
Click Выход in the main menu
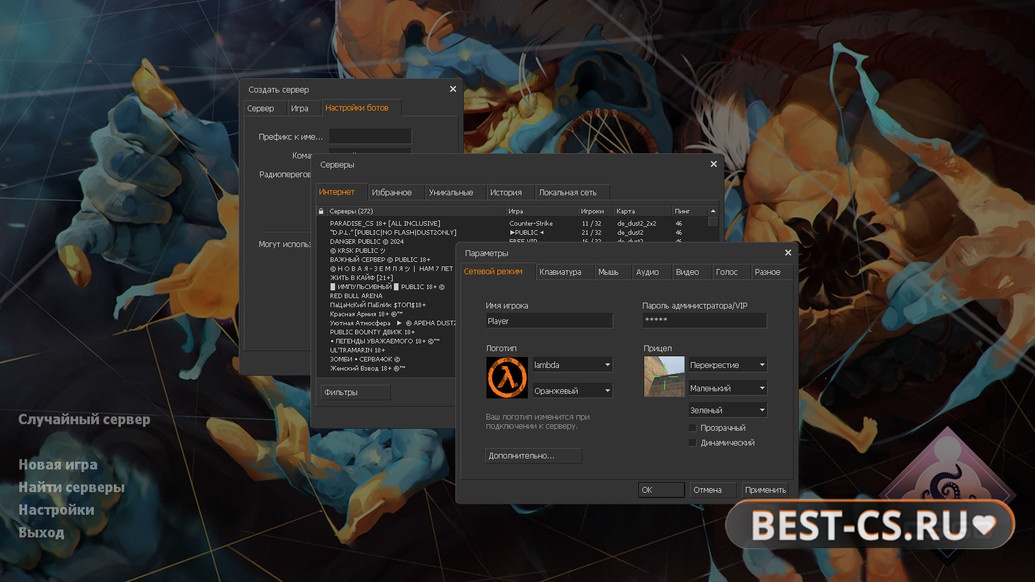click(x=41, y=532)
